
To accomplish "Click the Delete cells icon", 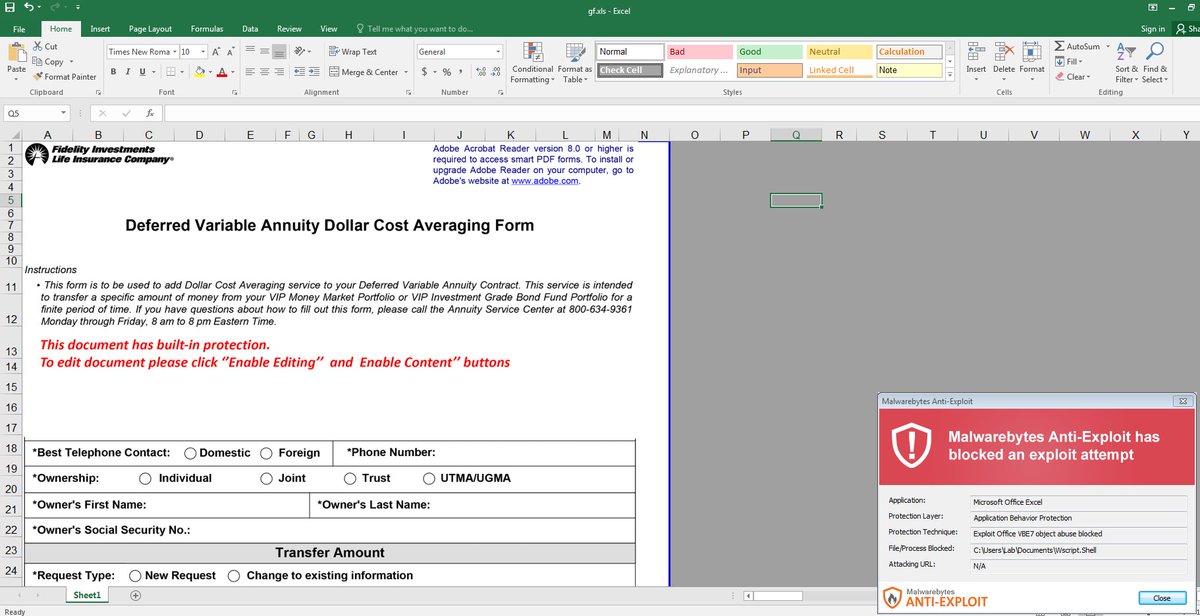I will pyautogui.click(x=1004, y=52).
